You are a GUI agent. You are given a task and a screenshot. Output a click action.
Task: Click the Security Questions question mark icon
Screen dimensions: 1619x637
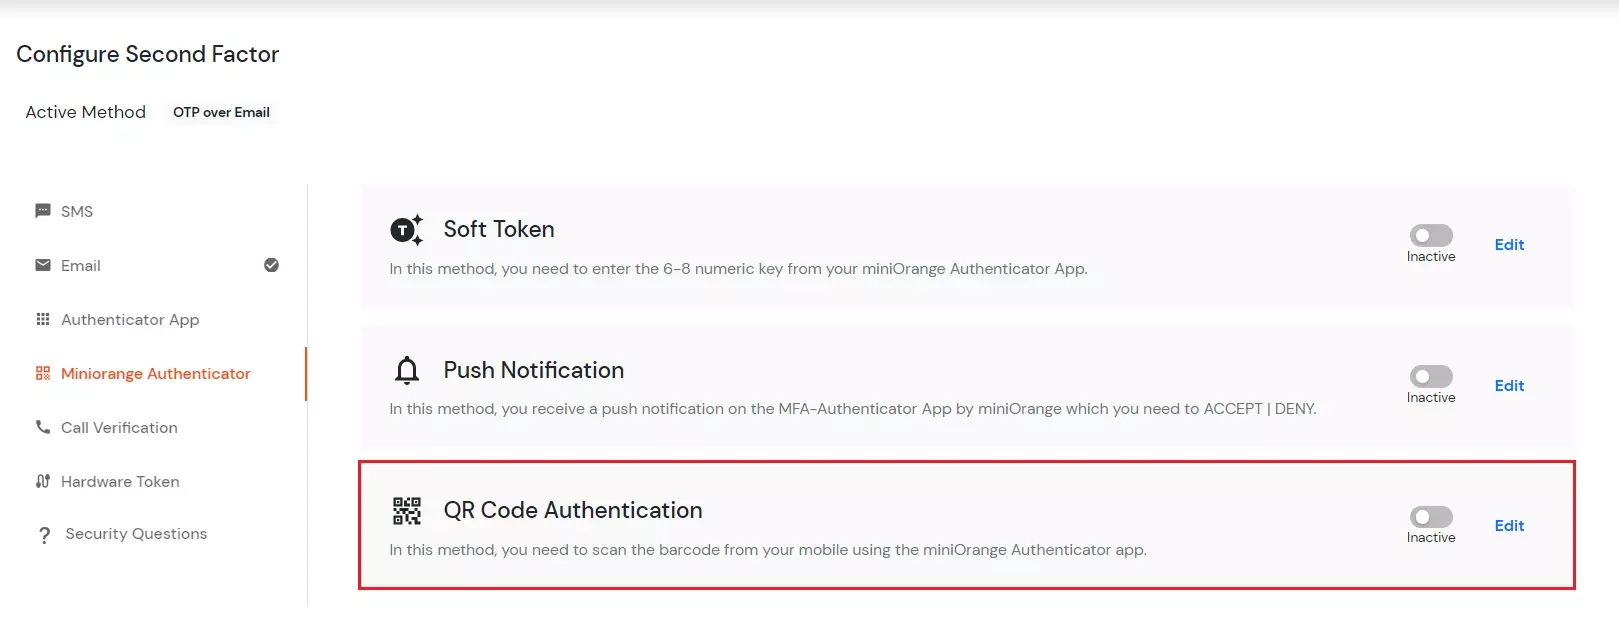(44, 534)
